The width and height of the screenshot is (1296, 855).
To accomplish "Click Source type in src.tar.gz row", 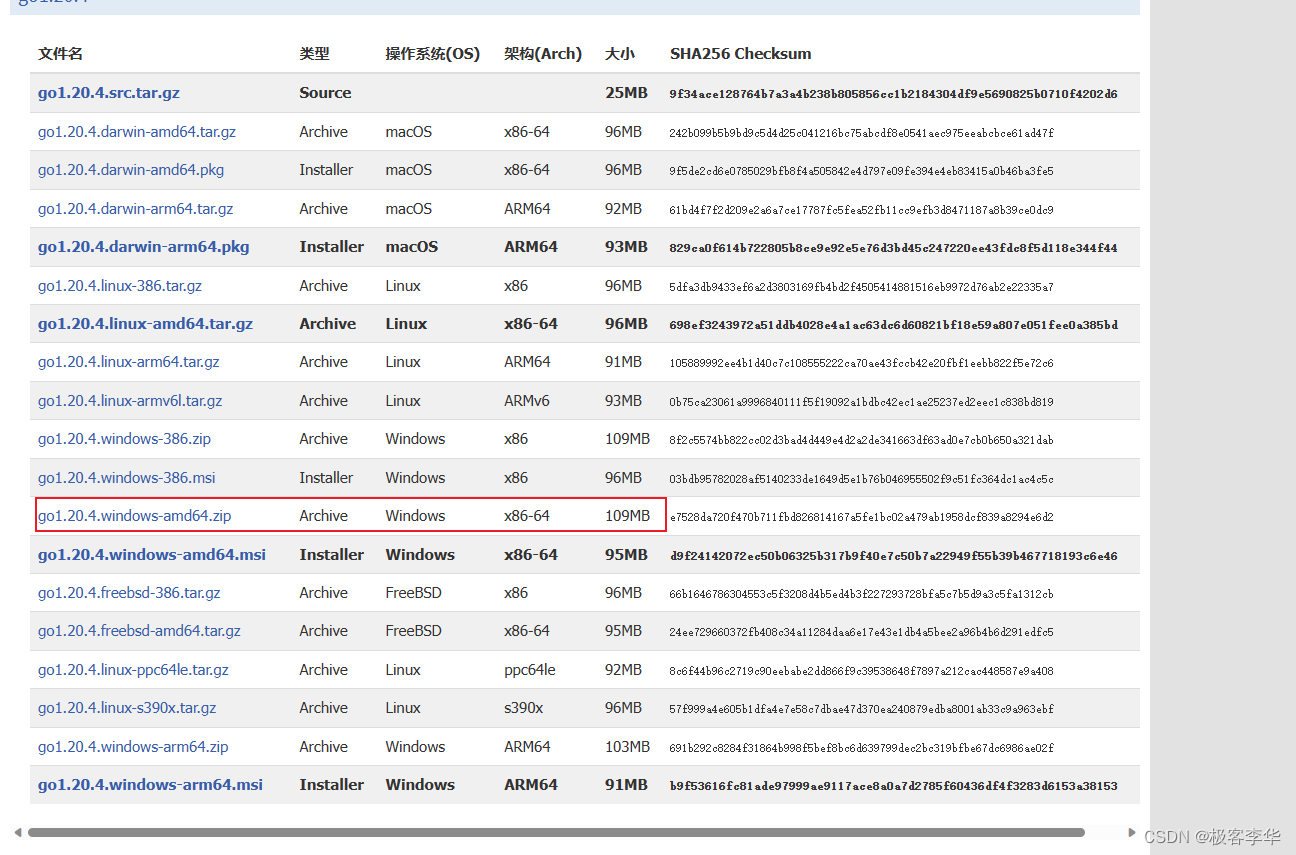I will [x=325, y=93].
